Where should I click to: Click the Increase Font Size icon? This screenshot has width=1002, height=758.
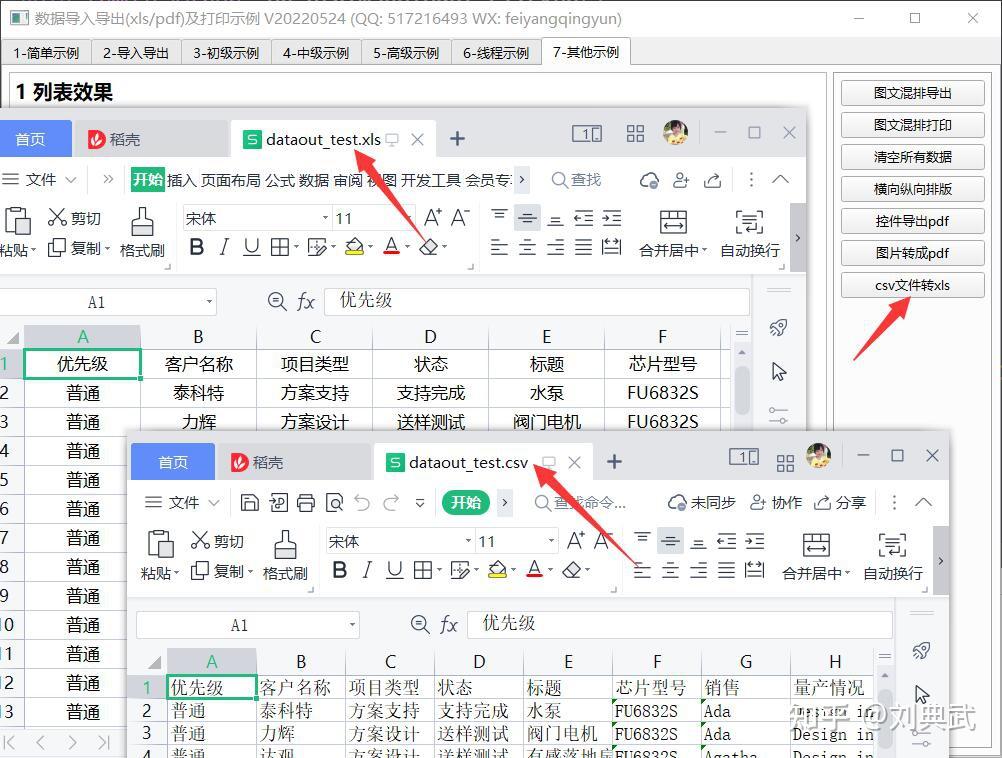(431, 215)
